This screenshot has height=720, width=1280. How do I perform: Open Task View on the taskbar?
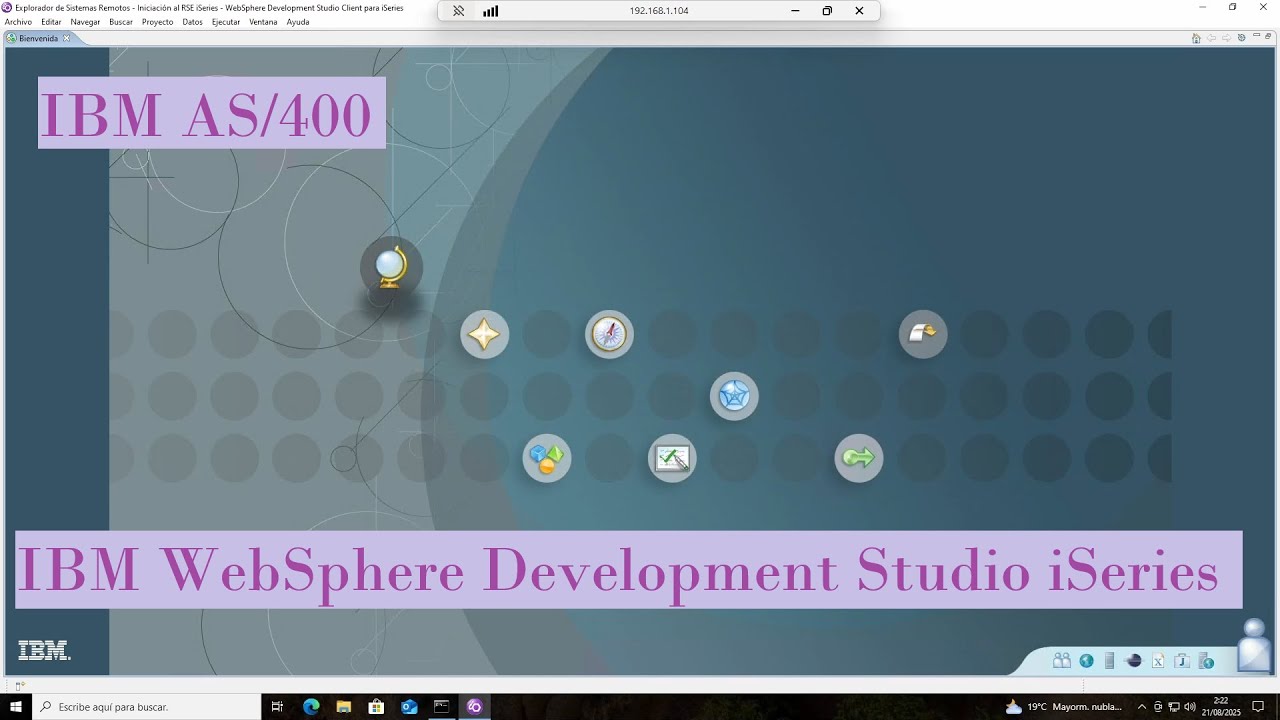(x=278, y=707)
